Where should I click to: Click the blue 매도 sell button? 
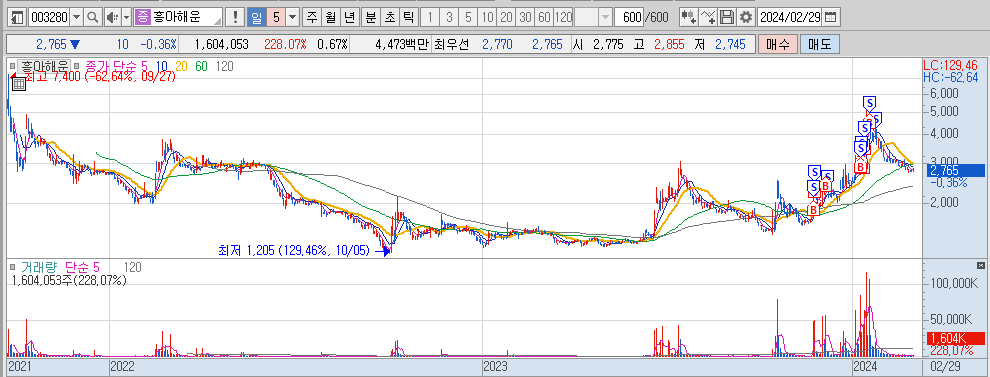pyautogui.click(x=819, y=44)
